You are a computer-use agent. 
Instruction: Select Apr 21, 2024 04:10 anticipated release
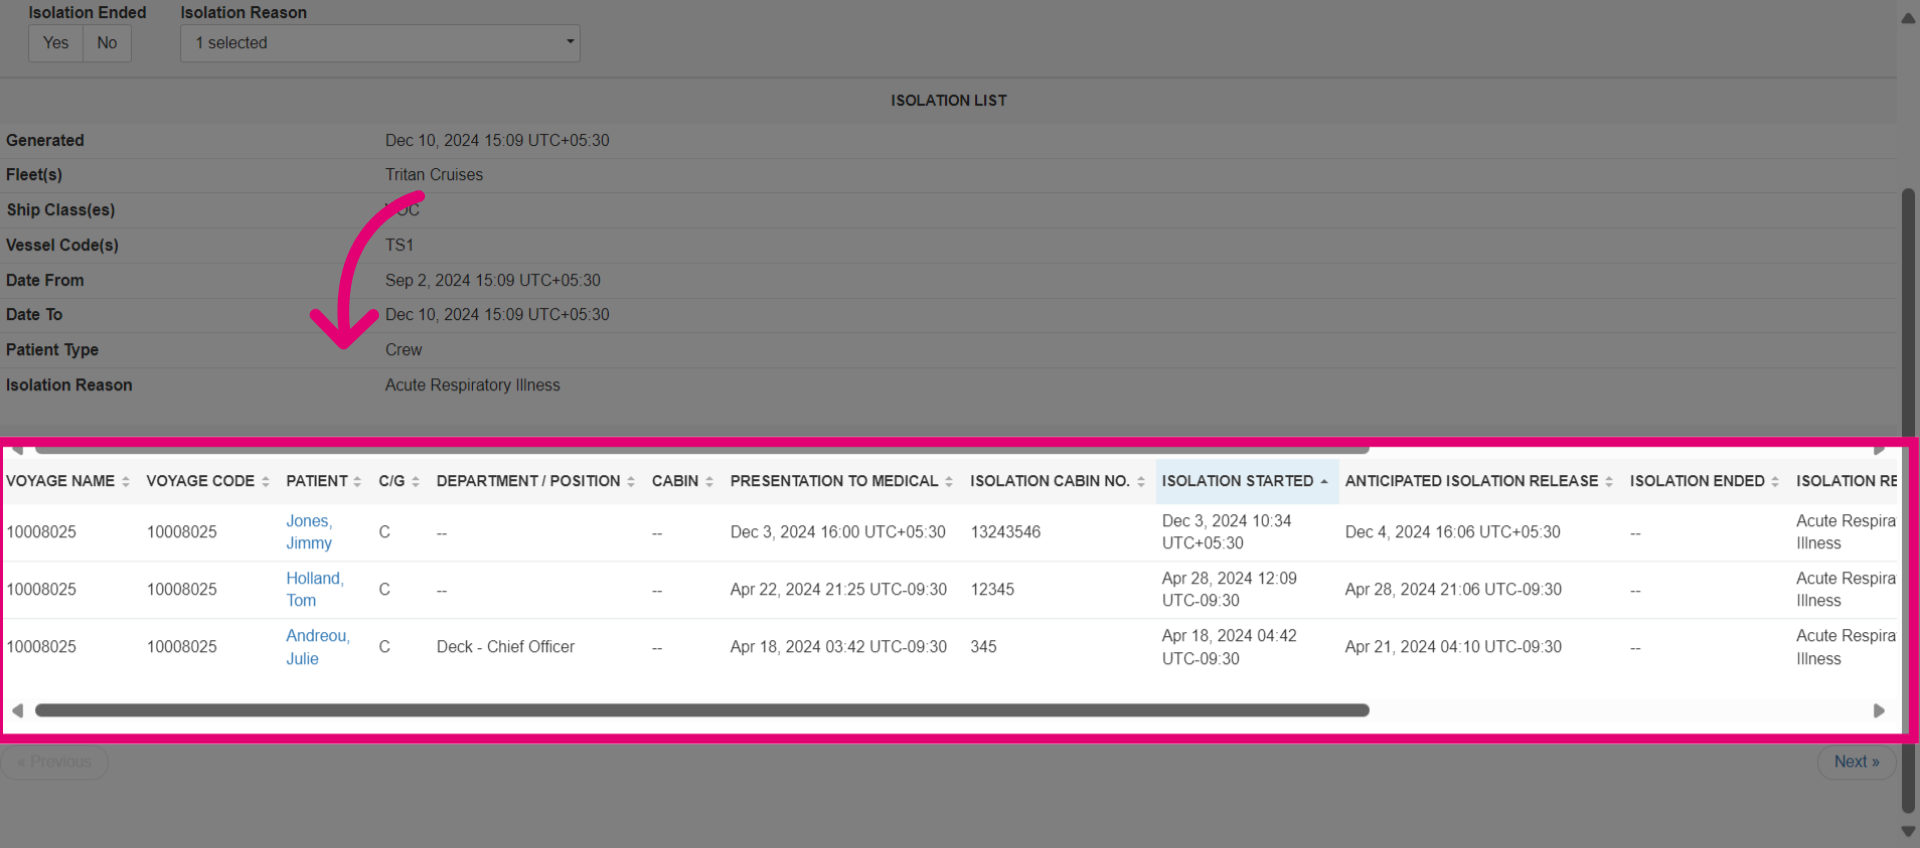pyautogui.click(x=1453, y=647)
